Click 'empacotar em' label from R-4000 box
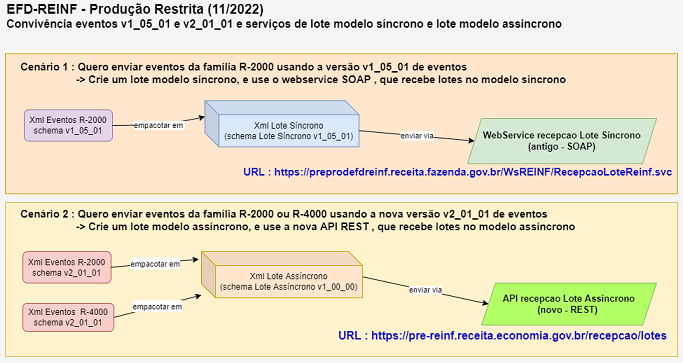 click(157, 307)
